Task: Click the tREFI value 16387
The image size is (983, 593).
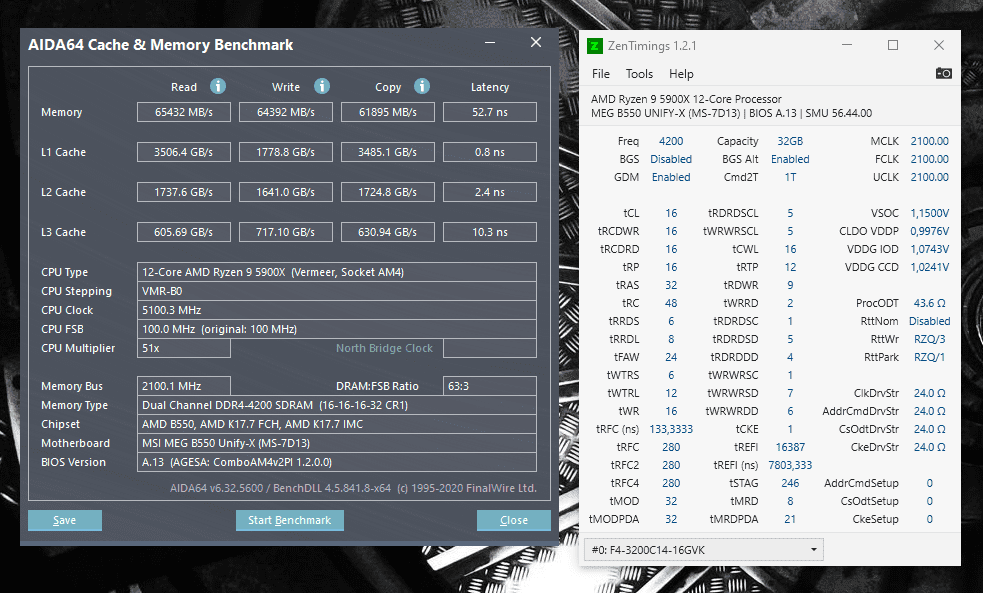Action: tap(790, 447)
